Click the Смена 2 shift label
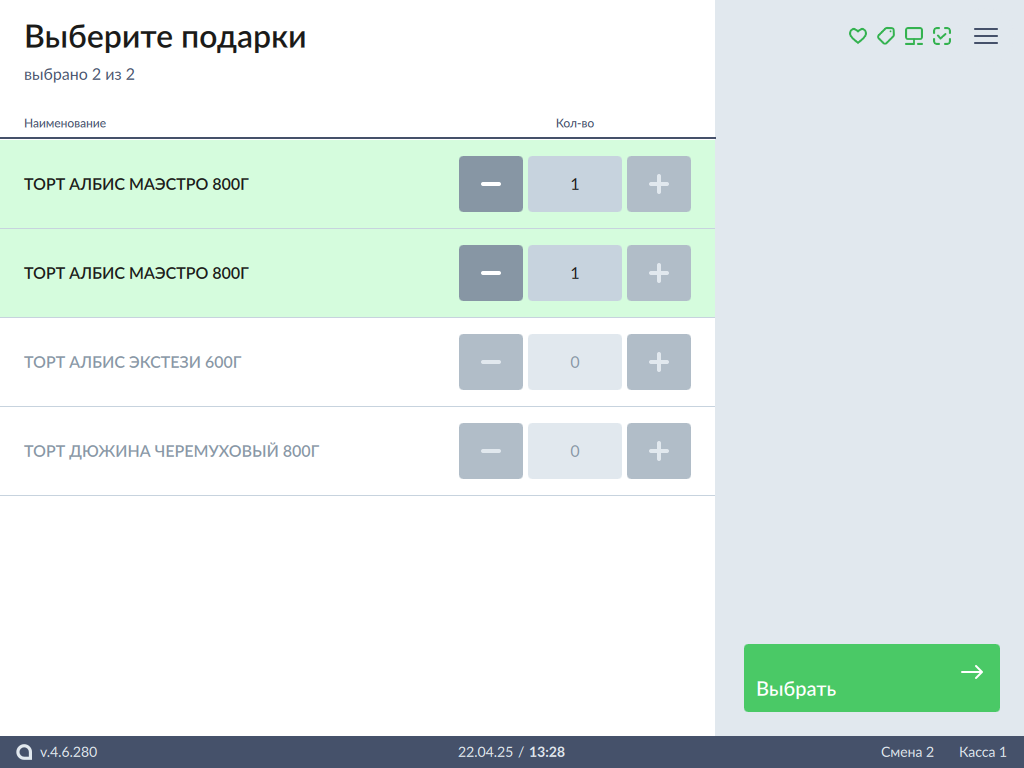The height and width of the screenshot is (768, 1024). pos(907,752)
